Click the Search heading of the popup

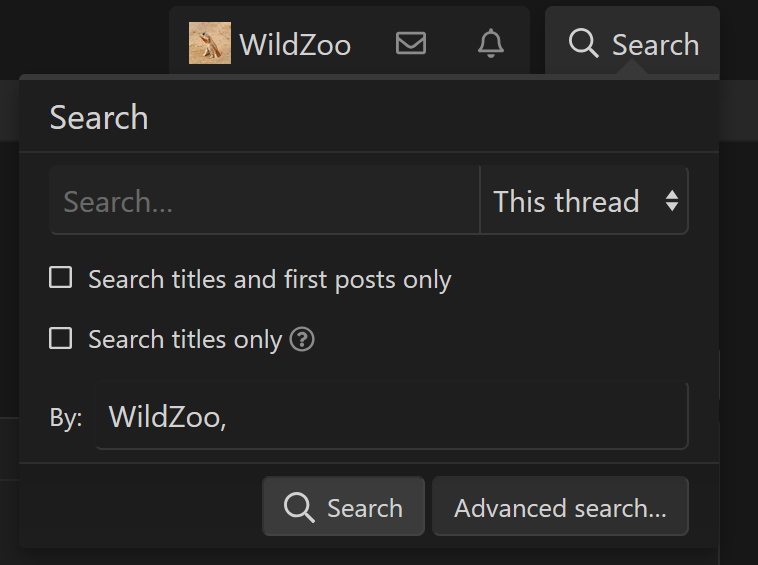point(99,118)
